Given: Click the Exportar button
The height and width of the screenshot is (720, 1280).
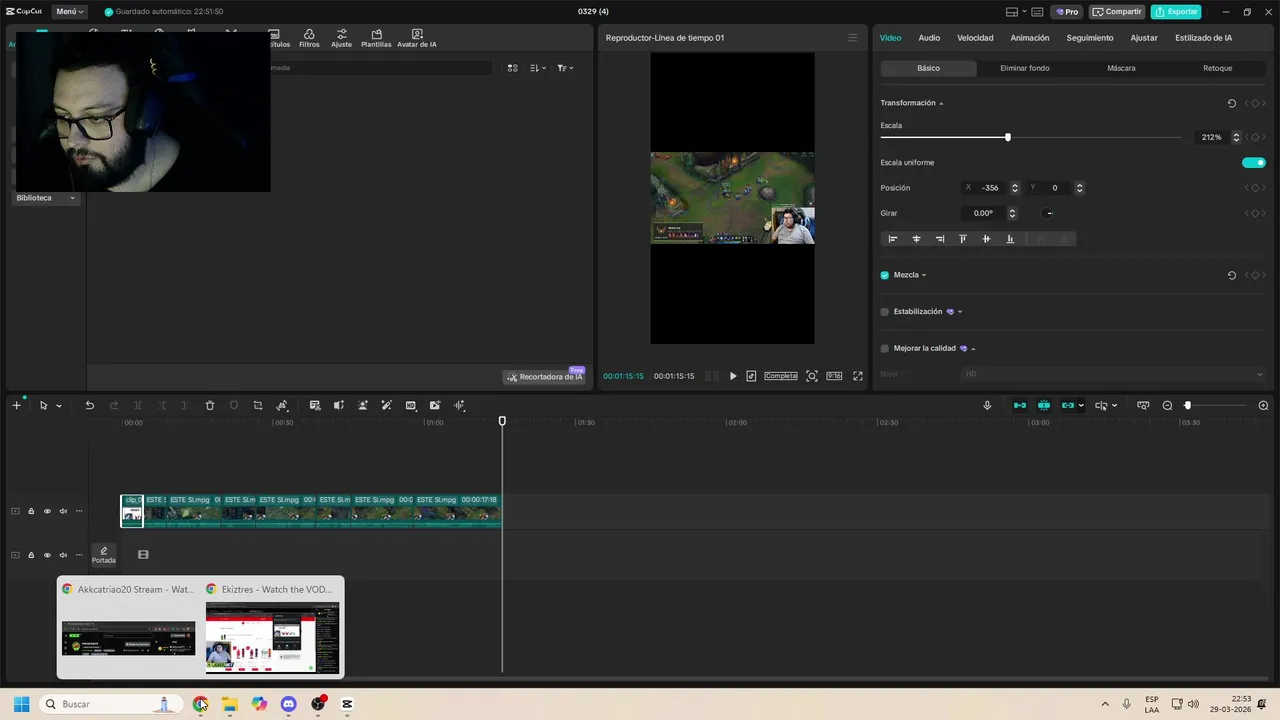Looking at the screenshot, I should click(x=1176, y=12).
